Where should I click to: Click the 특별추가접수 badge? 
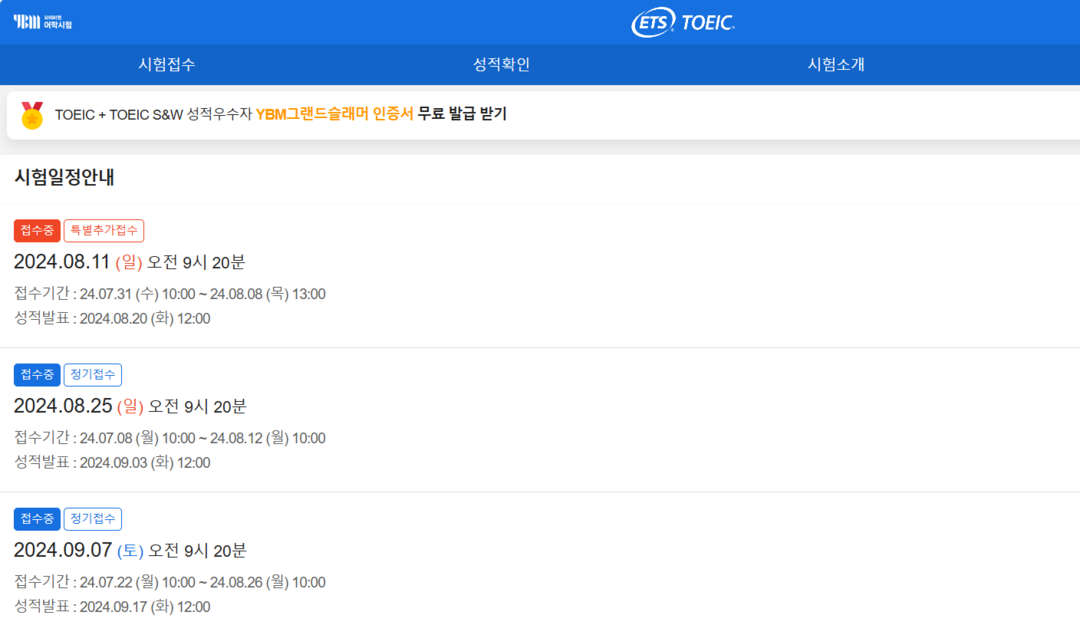(x=104, y=231)
